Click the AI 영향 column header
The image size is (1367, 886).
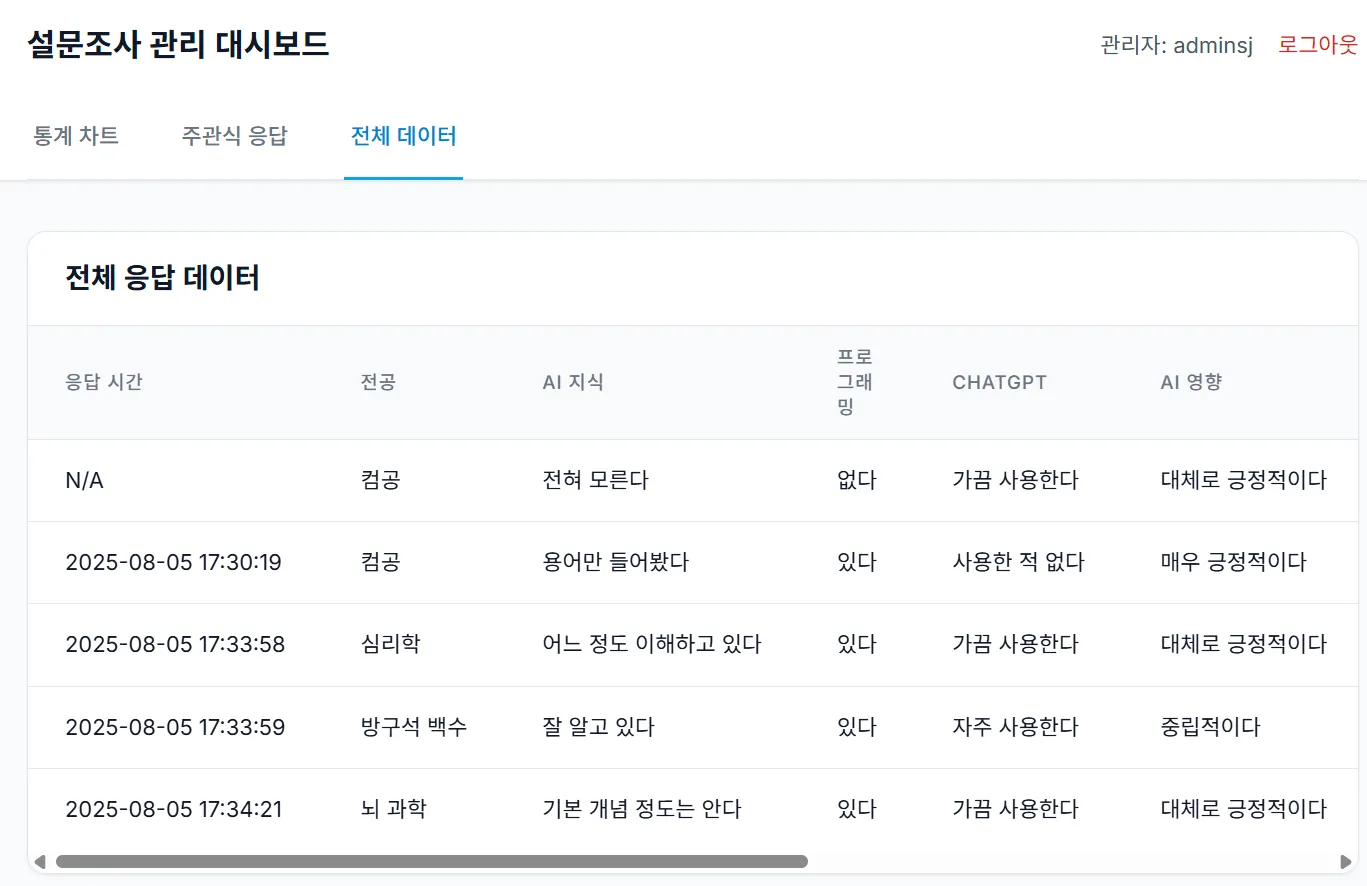tap(1191, 382)
